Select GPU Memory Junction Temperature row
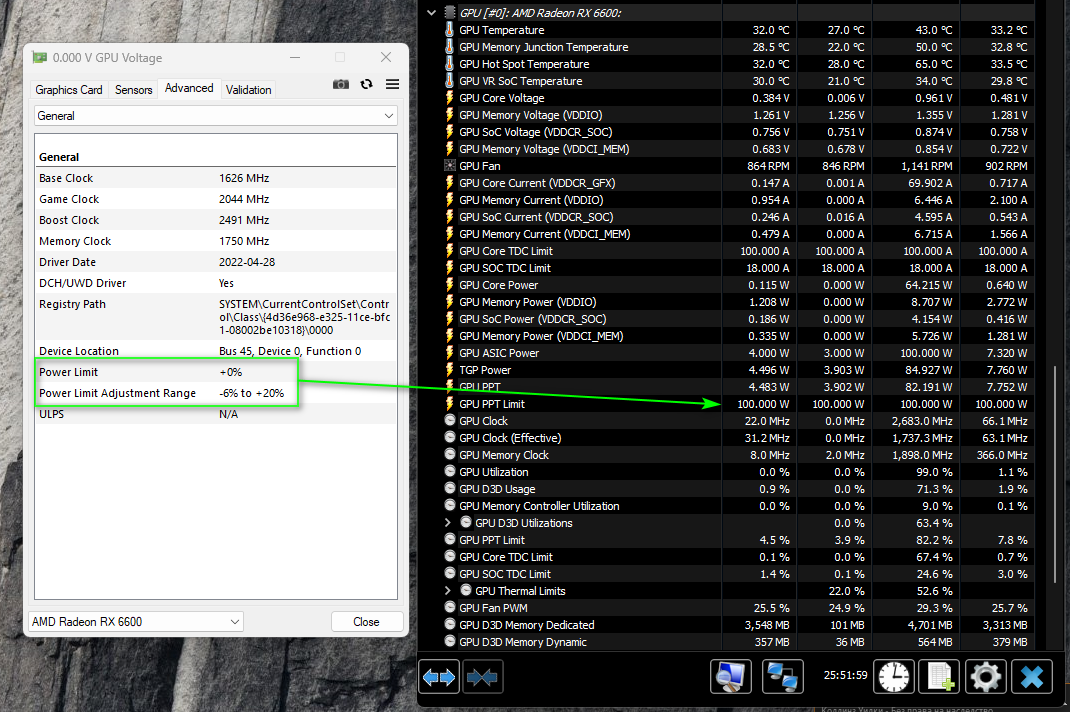This screenshot has height=712, width=1070. click(740, 47)
